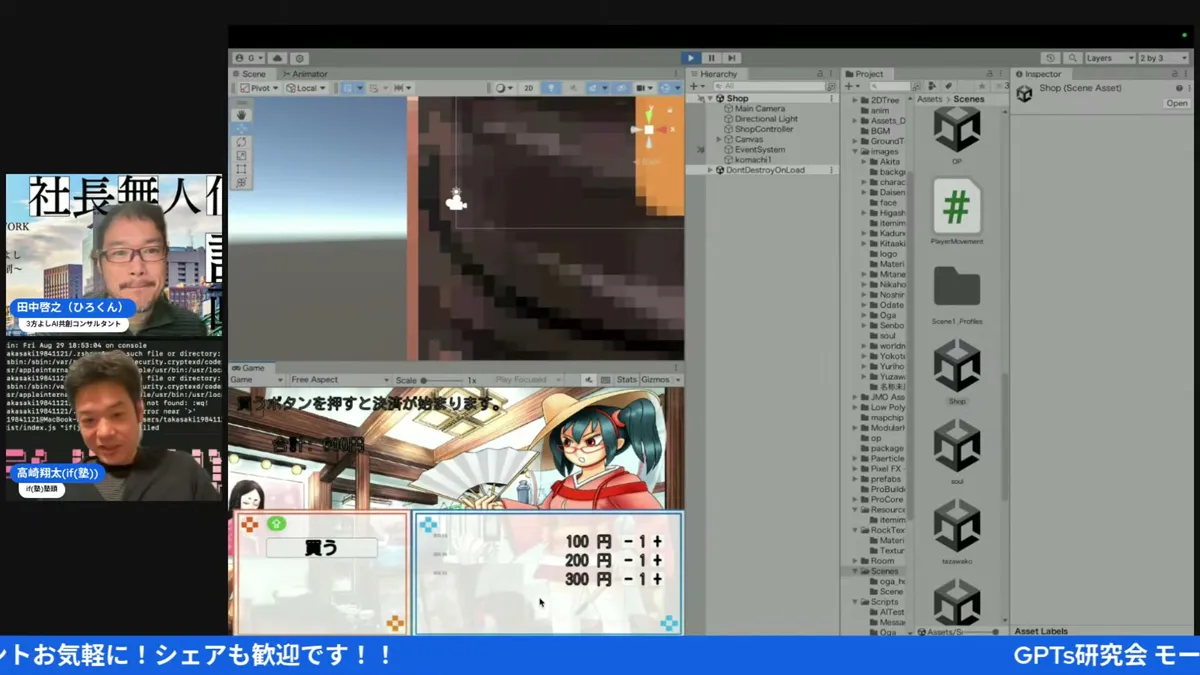The height and width of the screenshot is (675, 1200).
Task: Click the Hierarchy panel lock icon
Action: [x=821, y=74]
